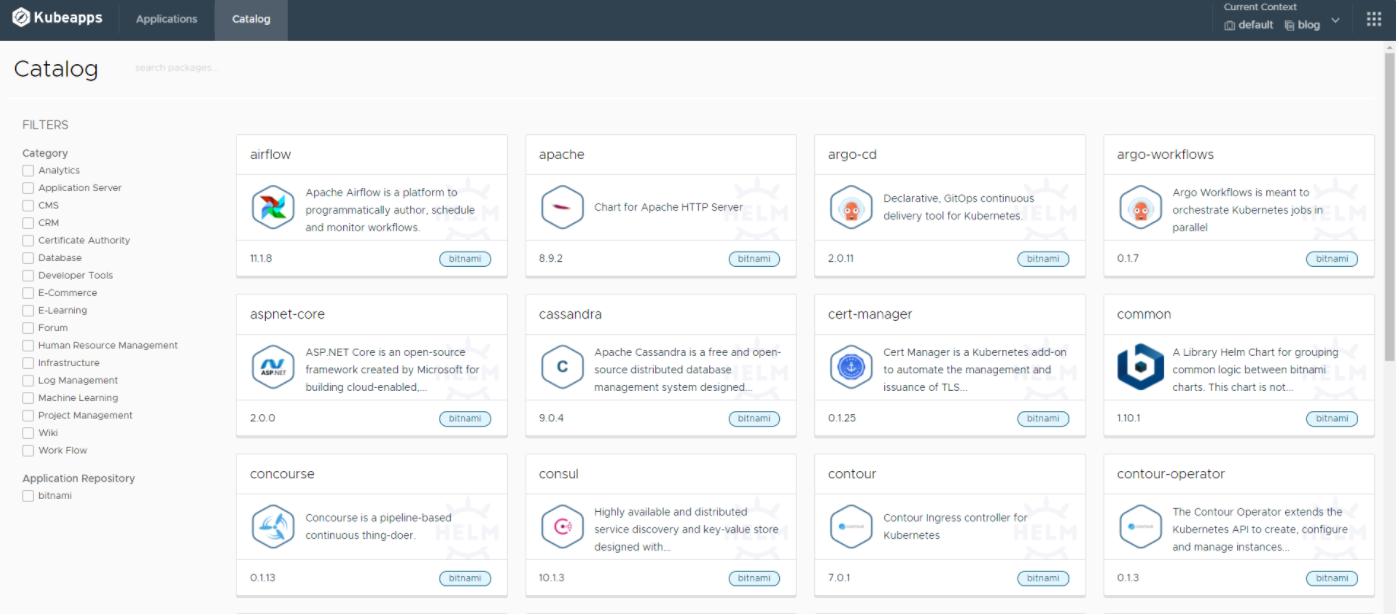
Task: Switch to the Applications tab
Action: click(167, 19)
